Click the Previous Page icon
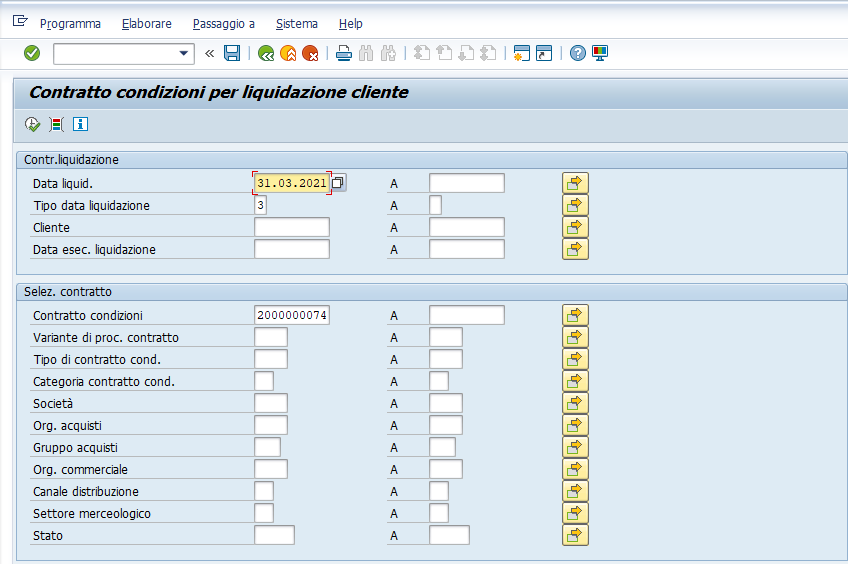This screenshot has width=848, height=564. point(444,53)
